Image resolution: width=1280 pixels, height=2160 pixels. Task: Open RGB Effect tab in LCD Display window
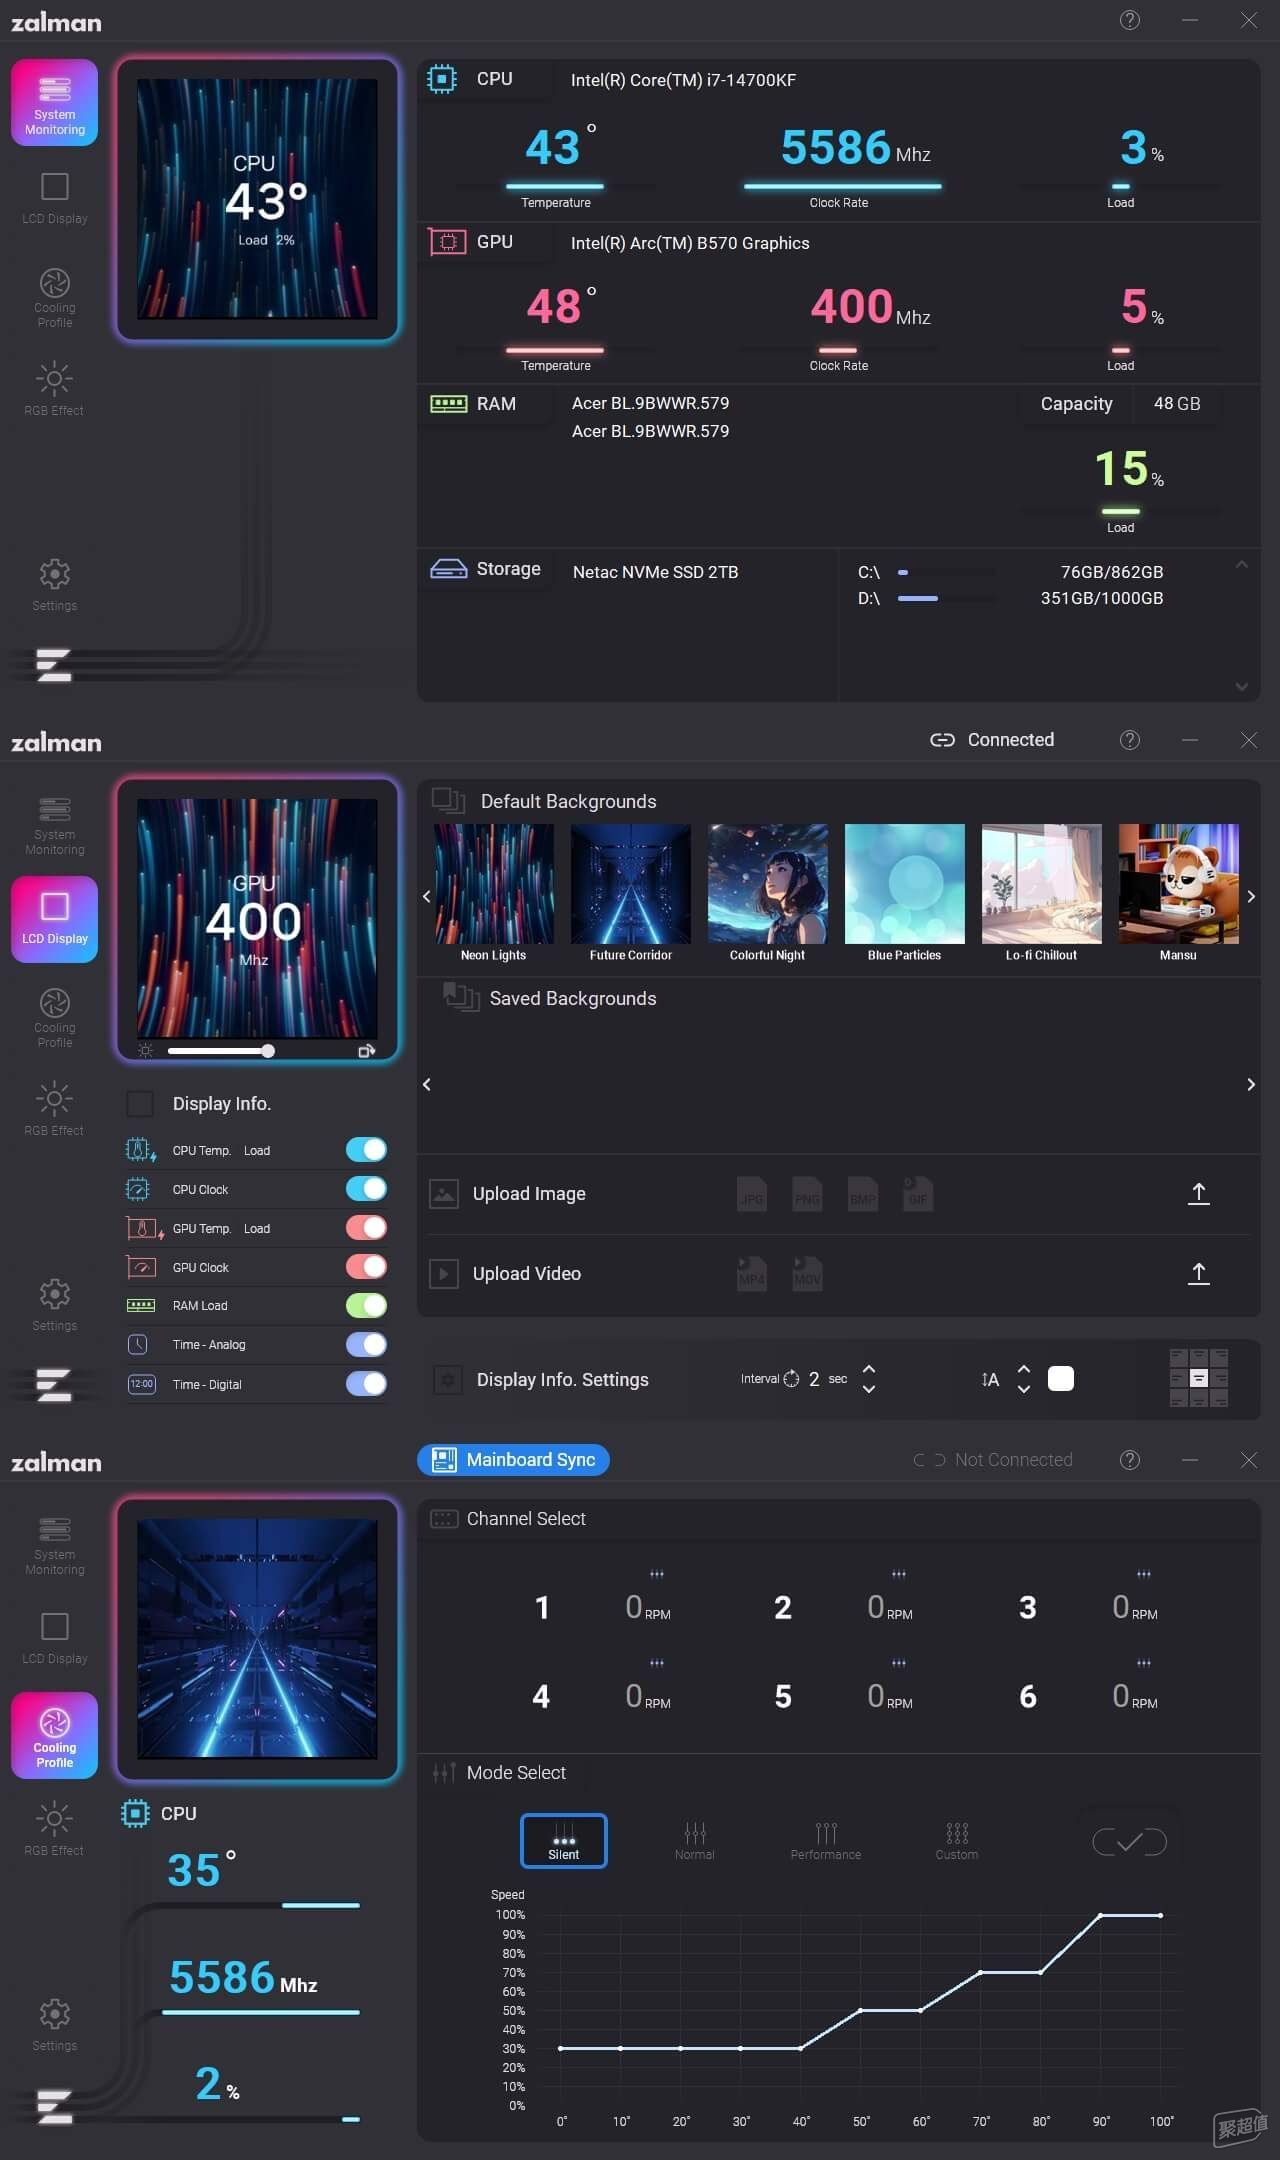click(55, 1109)
